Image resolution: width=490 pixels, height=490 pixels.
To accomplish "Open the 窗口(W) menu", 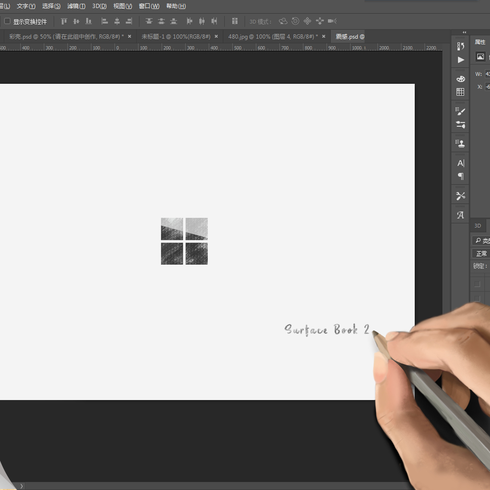I will [149, 6].
